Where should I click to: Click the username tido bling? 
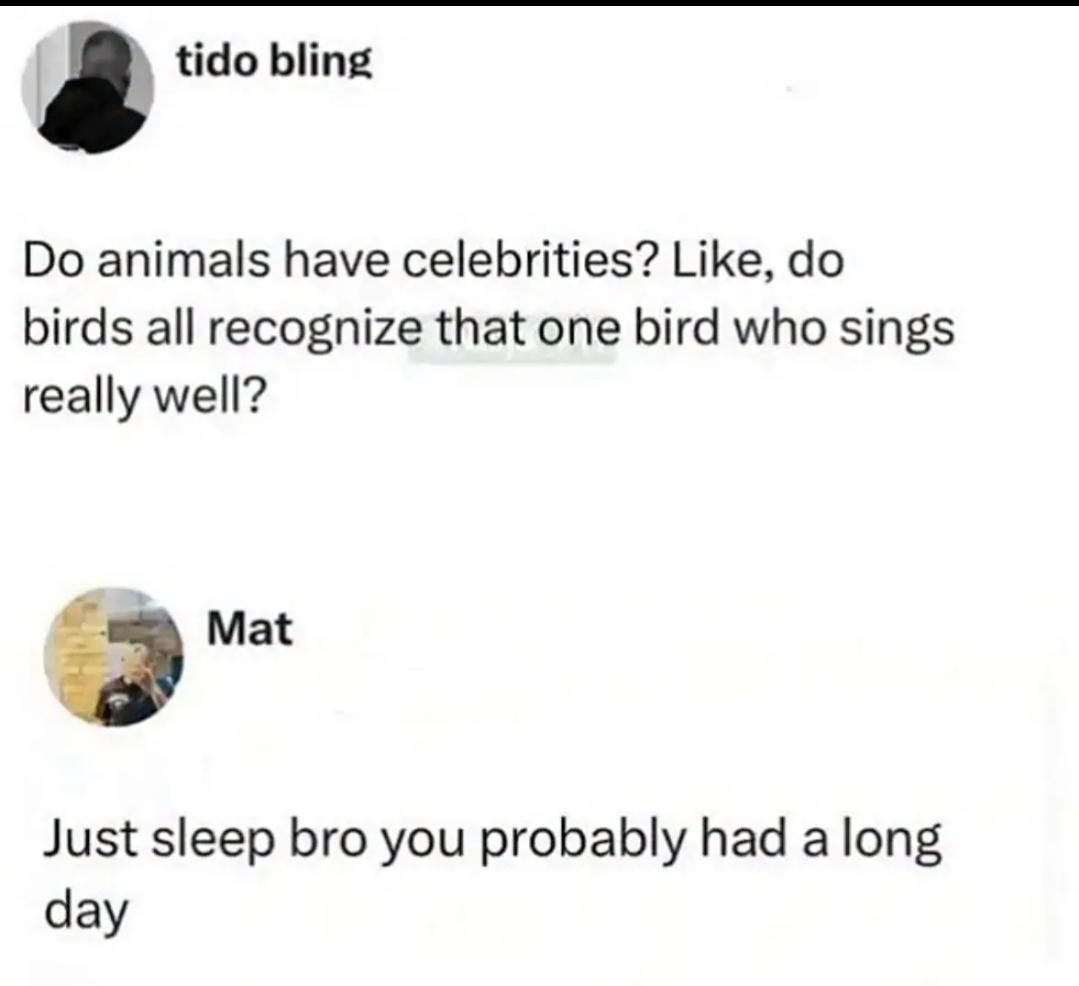click(x=274, y=63)
